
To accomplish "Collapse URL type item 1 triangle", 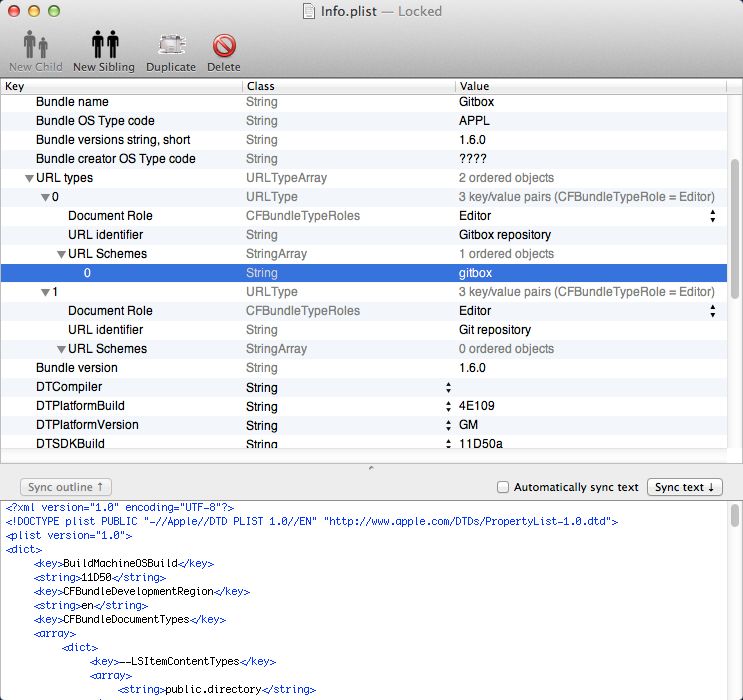I will [45, 292].
